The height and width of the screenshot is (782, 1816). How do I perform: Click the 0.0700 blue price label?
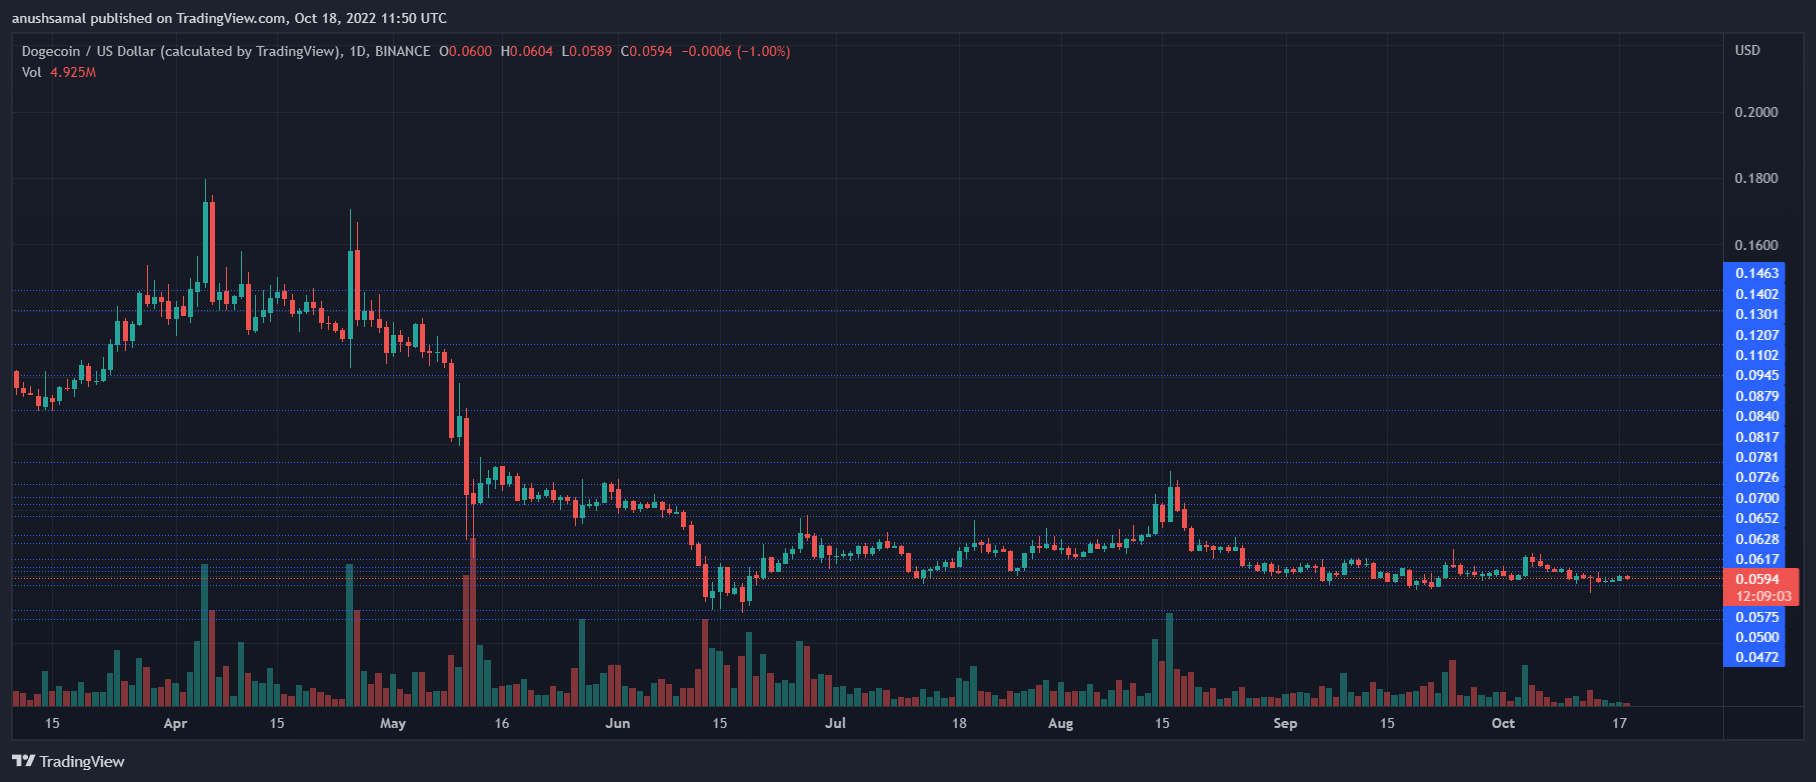pos(1757,498)
